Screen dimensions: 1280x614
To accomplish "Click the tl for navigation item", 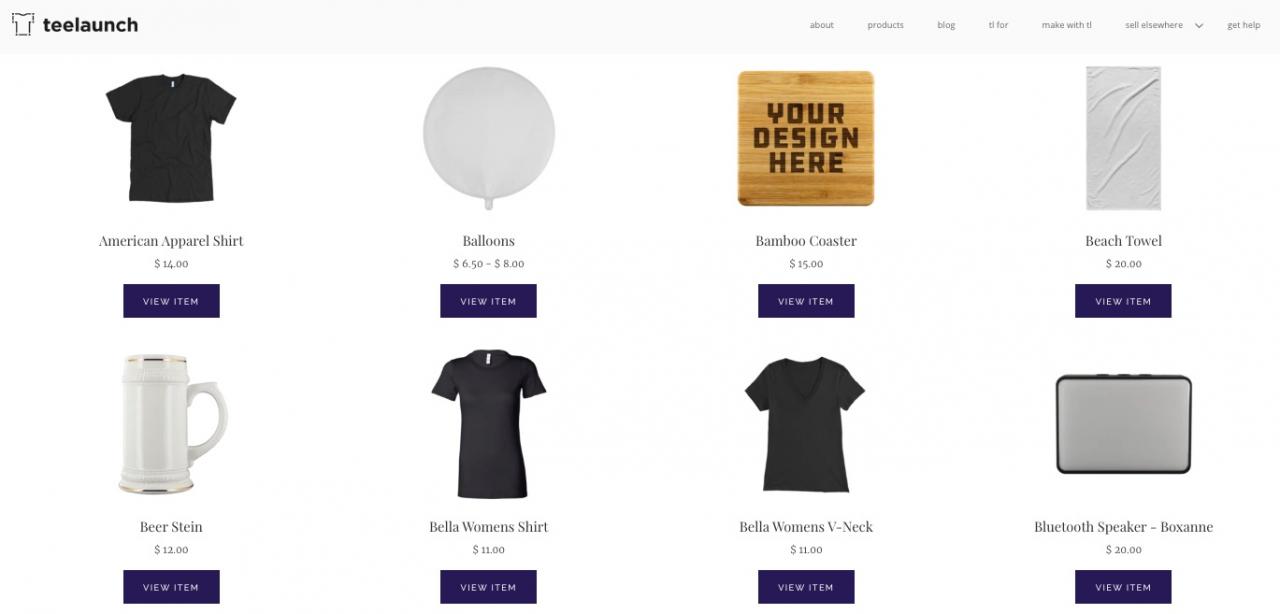I will (998, 25).
